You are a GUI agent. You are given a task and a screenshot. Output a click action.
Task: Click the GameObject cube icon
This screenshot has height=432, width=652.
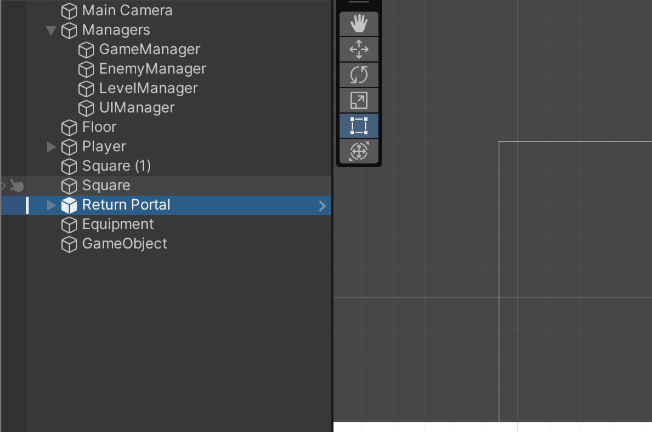tap(69, 244)
